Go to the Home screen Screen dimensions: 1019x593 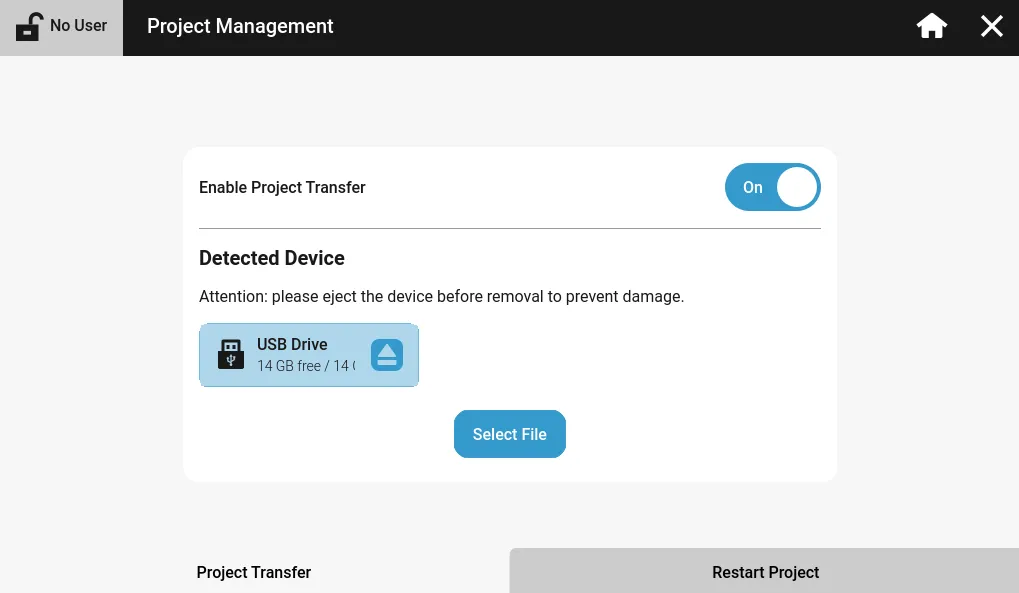932,27
